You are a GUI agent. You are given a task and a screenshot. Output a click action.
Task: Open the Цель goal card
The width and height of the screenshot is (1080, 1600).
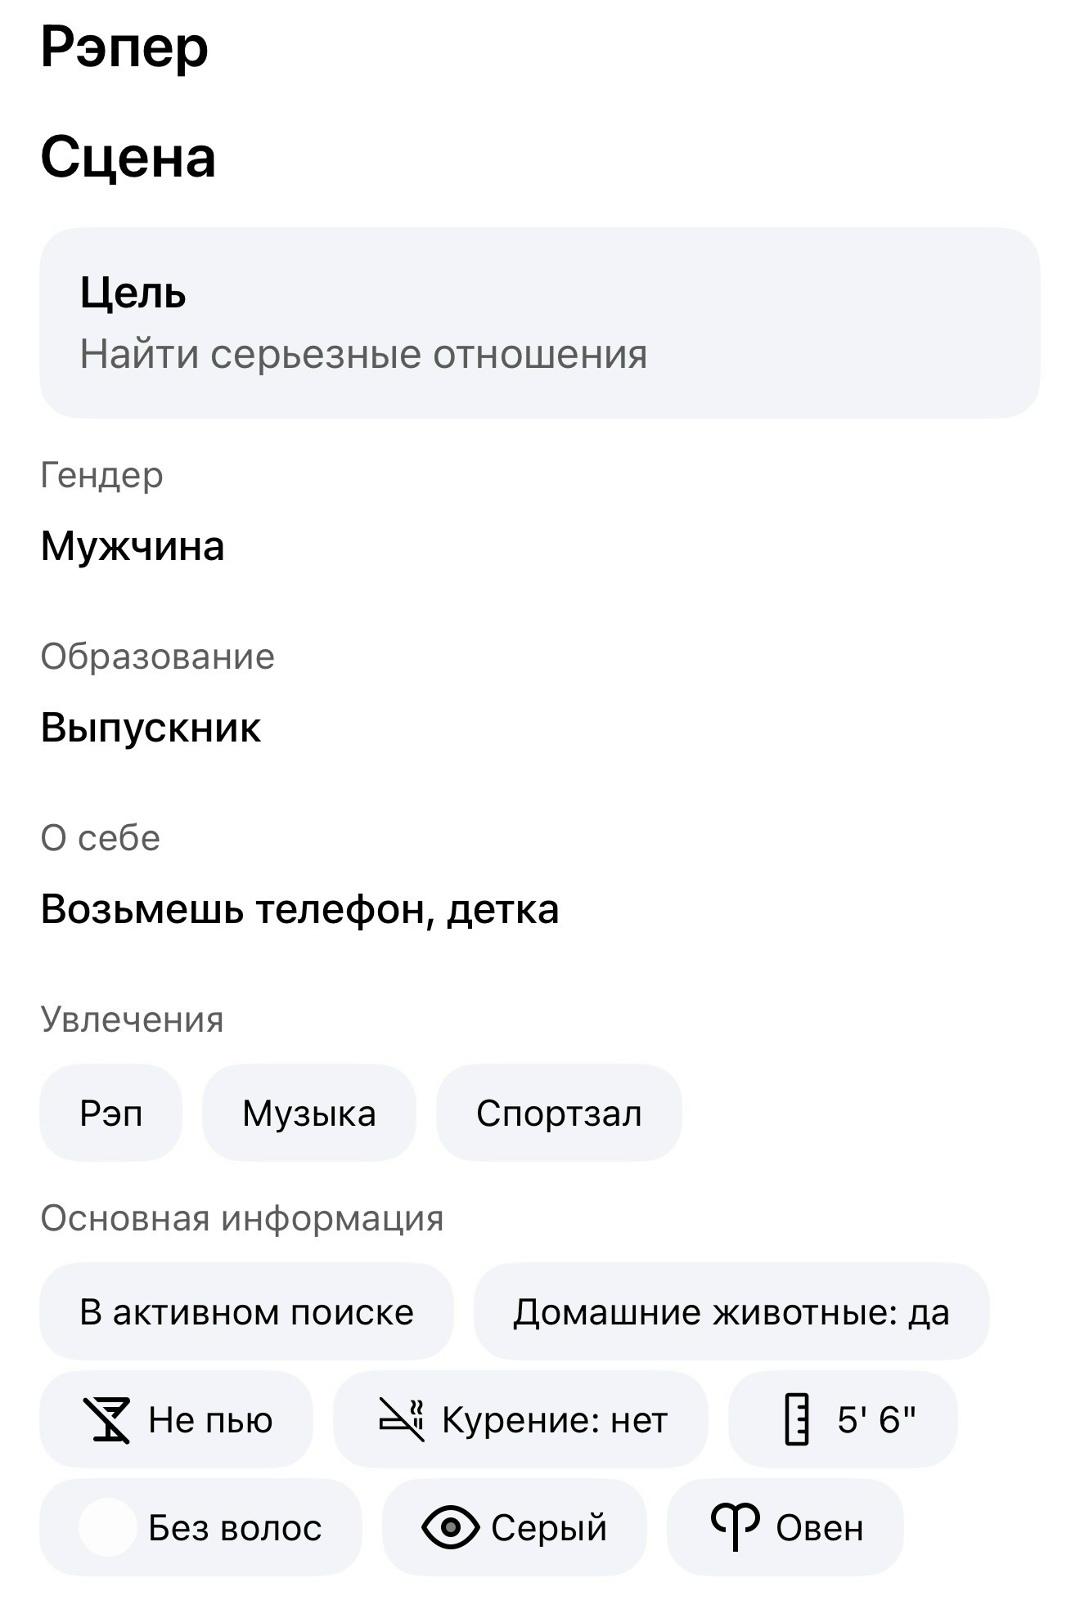point(540,322)
